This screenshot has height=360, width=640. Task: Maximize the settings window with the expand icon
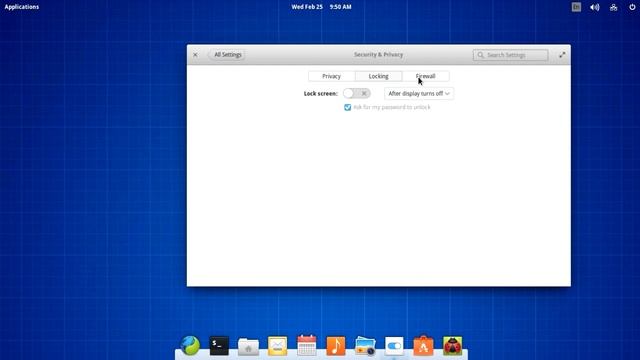pyautogui.click(x=562, y=55)
